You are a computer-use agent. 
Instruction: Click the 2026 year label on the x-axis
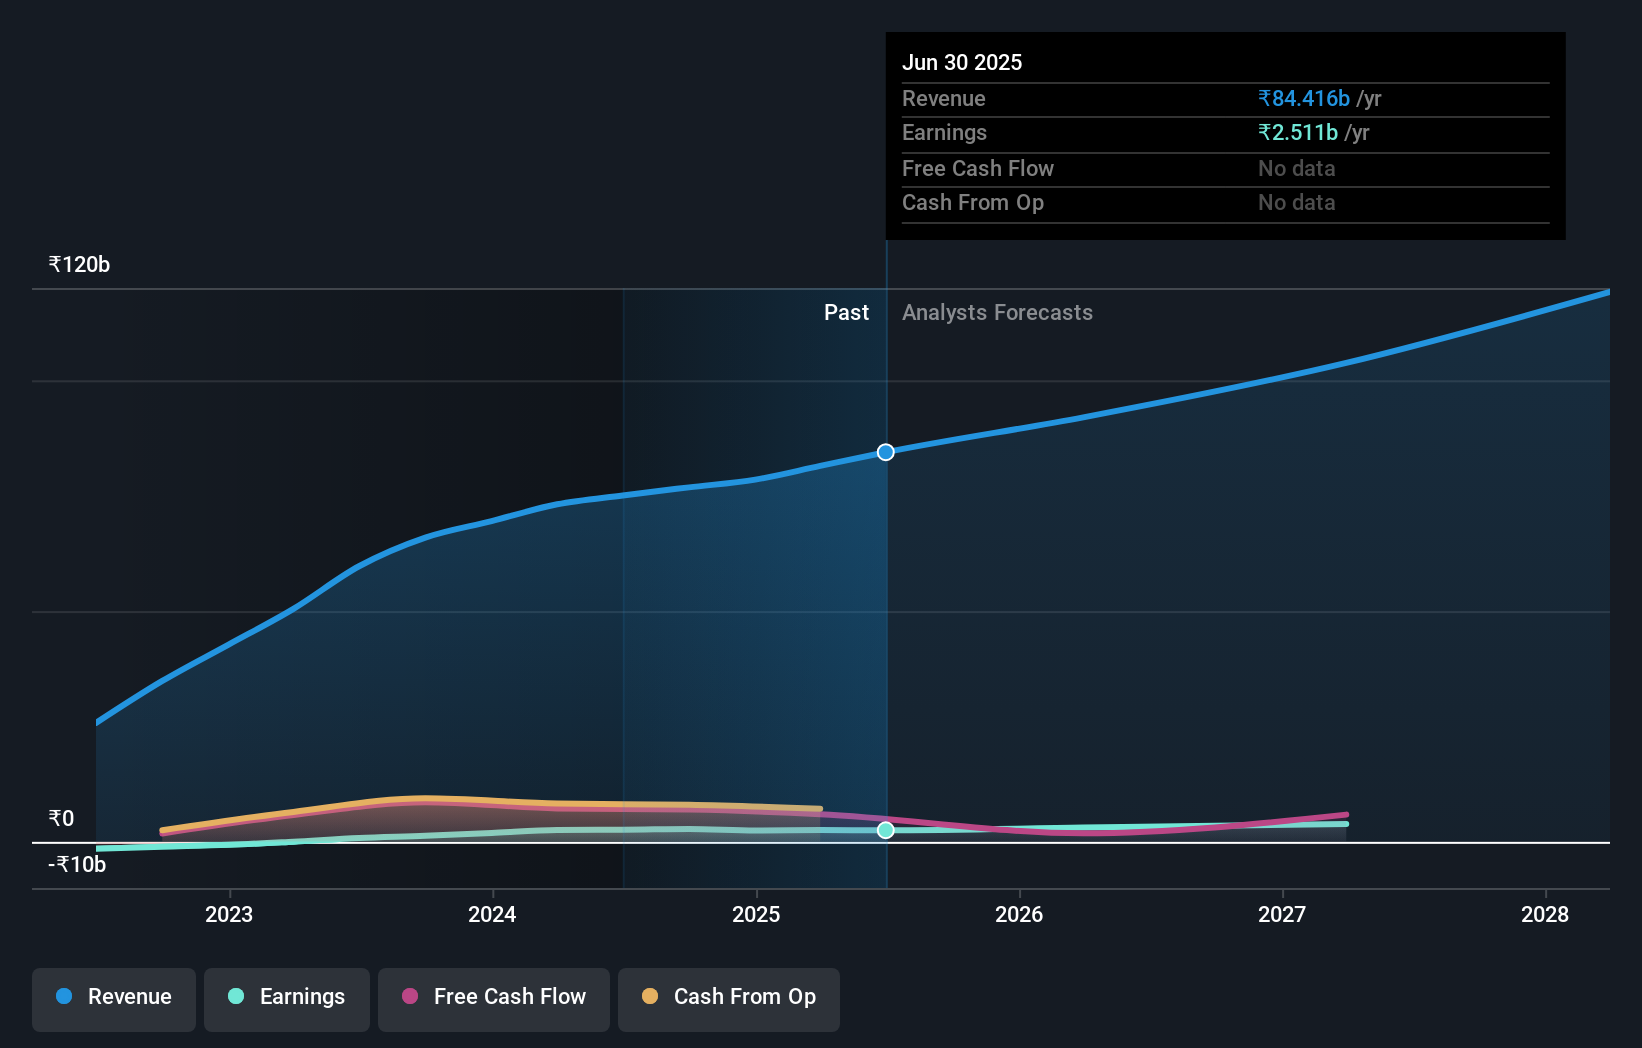coord(1019,914)
